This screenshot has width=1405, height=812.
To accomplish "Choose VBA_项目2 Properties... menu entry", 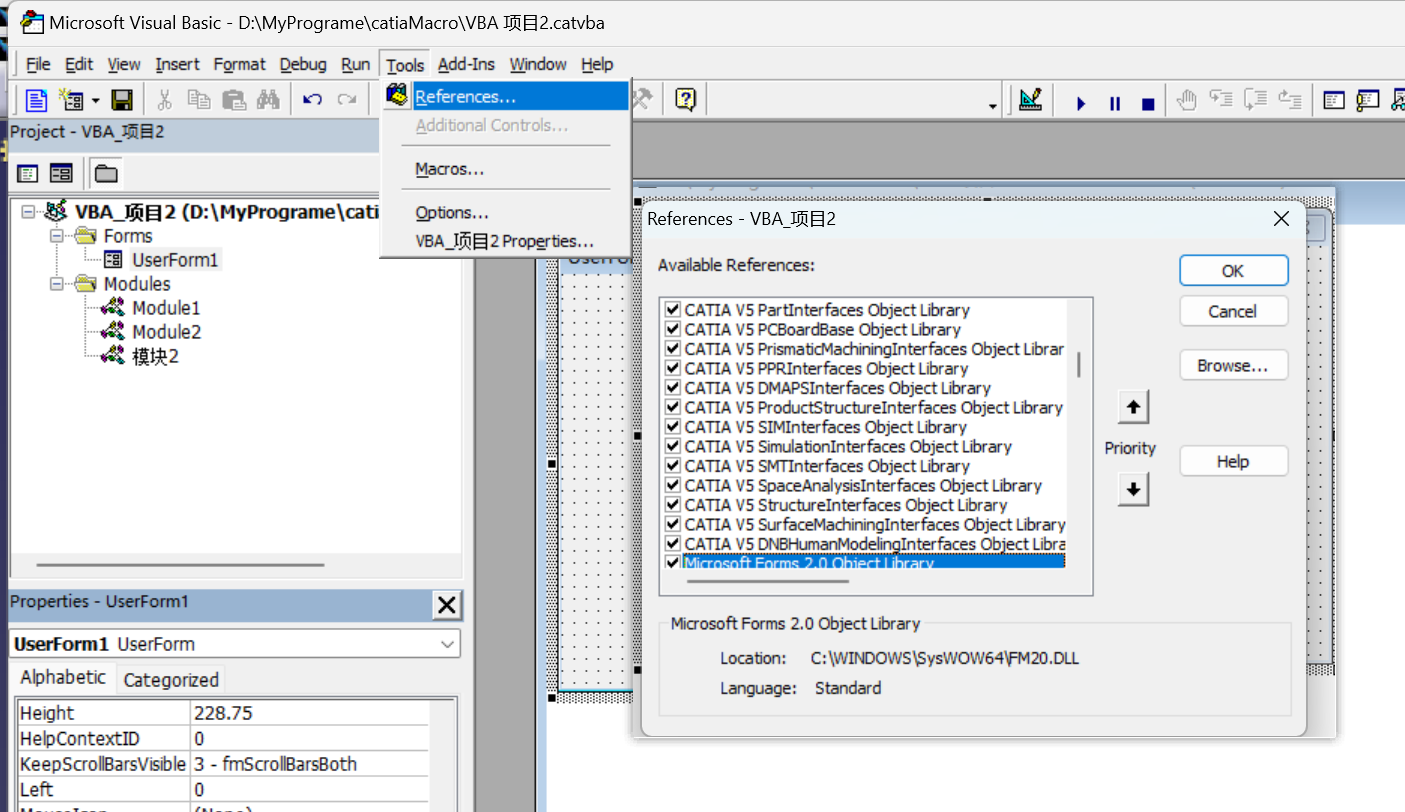I will (506, 241).
